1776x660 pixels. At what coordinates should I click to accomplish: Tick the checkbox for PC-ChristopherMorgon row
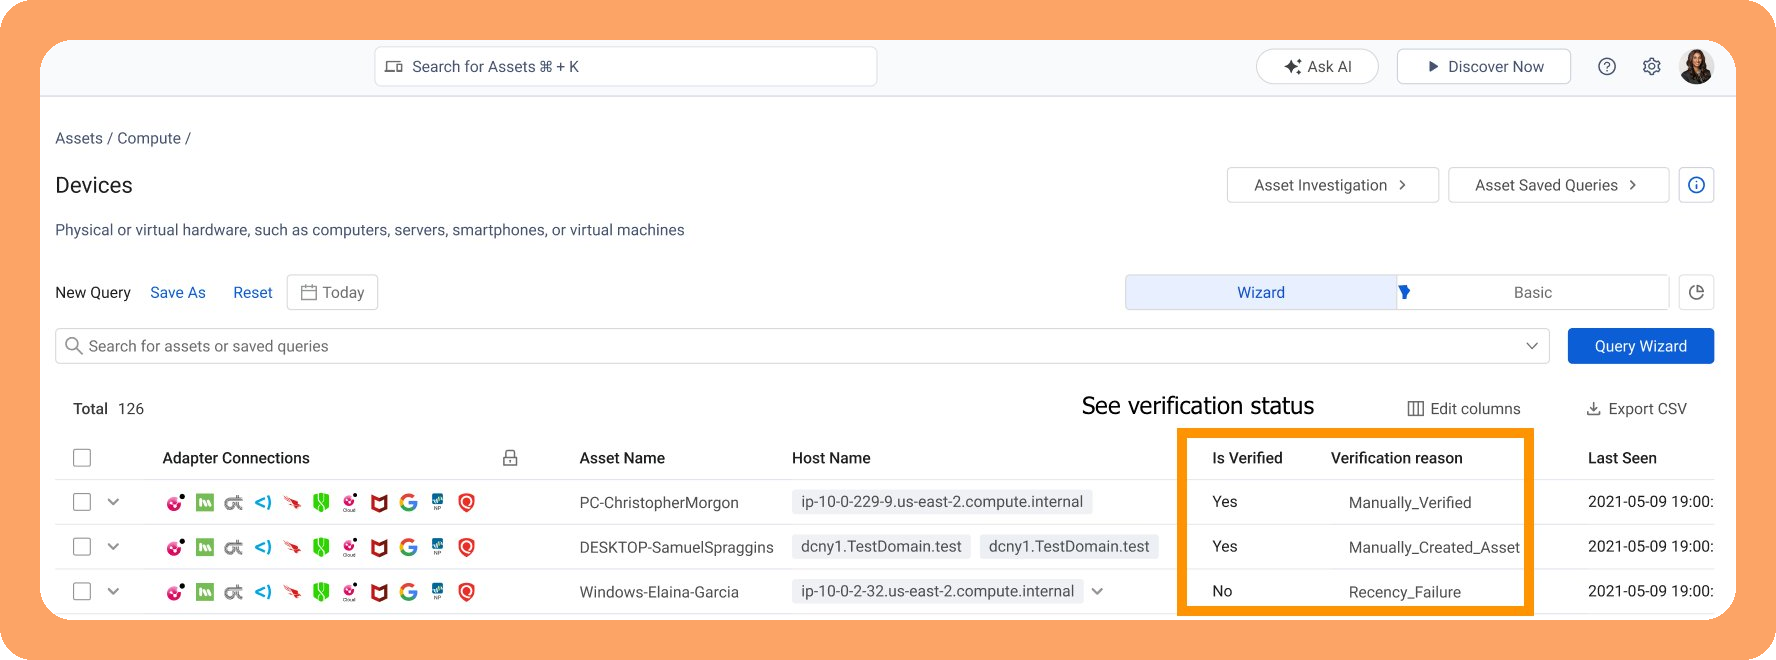[x=82, y=502]
